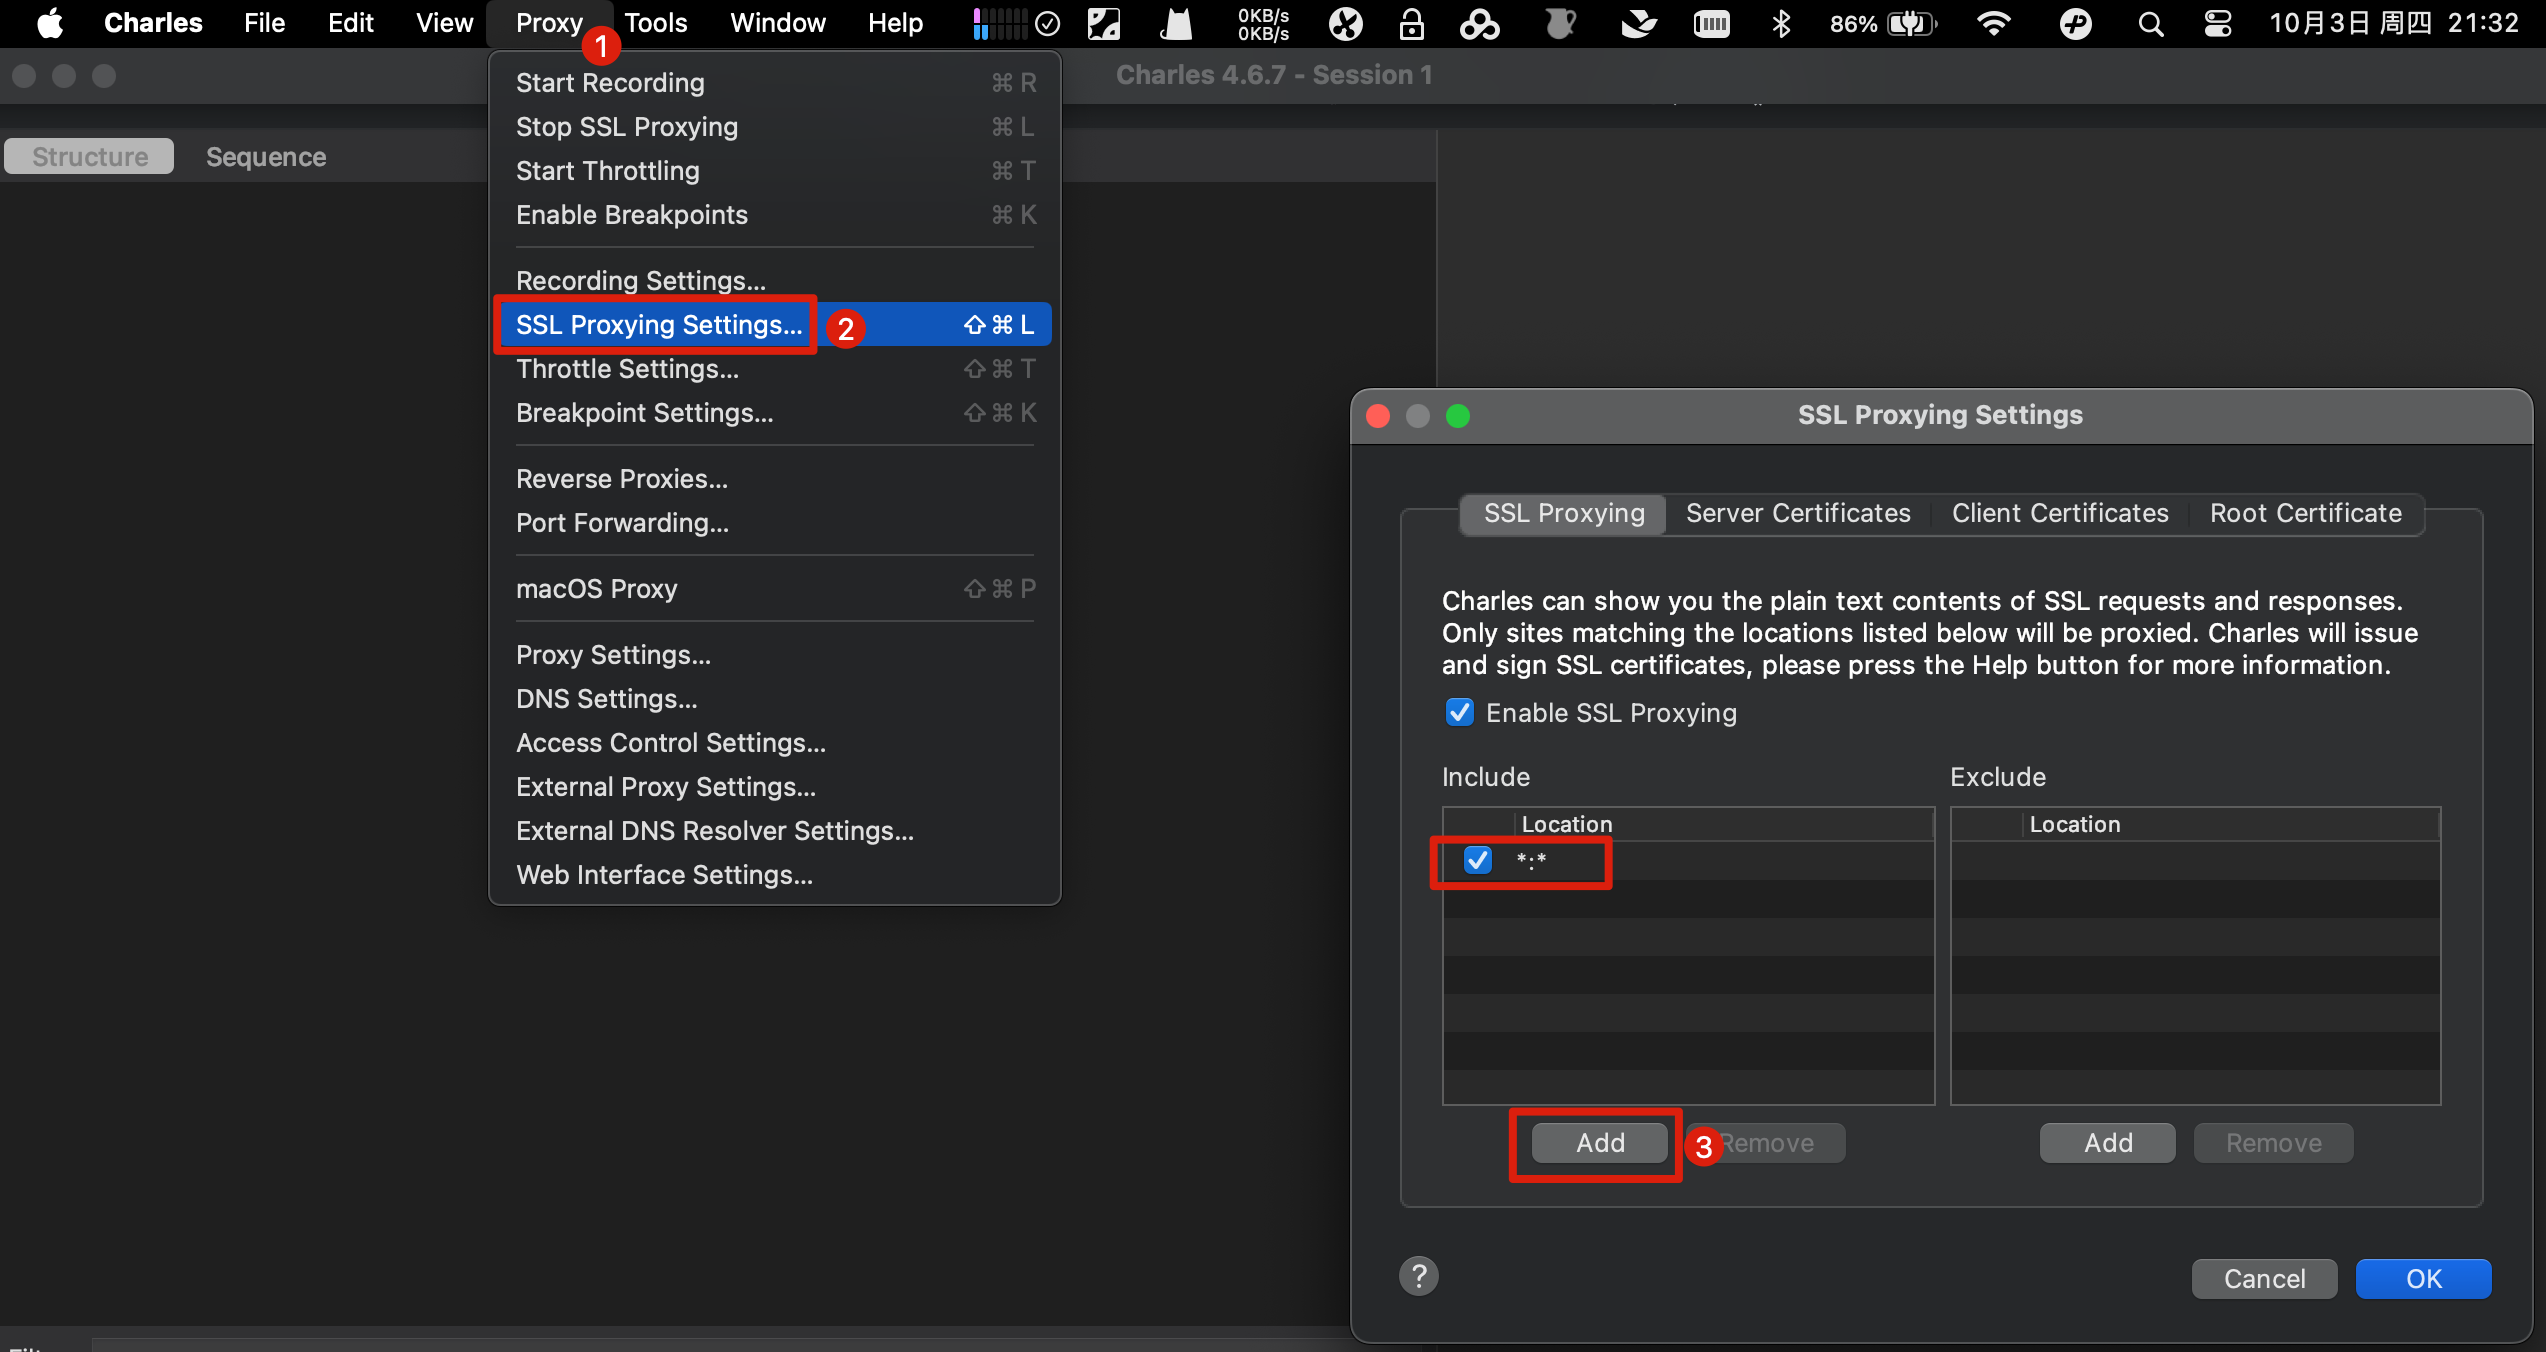Switch to the Server Certificates tab
This screenshot has height=1352, width=2546.
pos(1798,513)
